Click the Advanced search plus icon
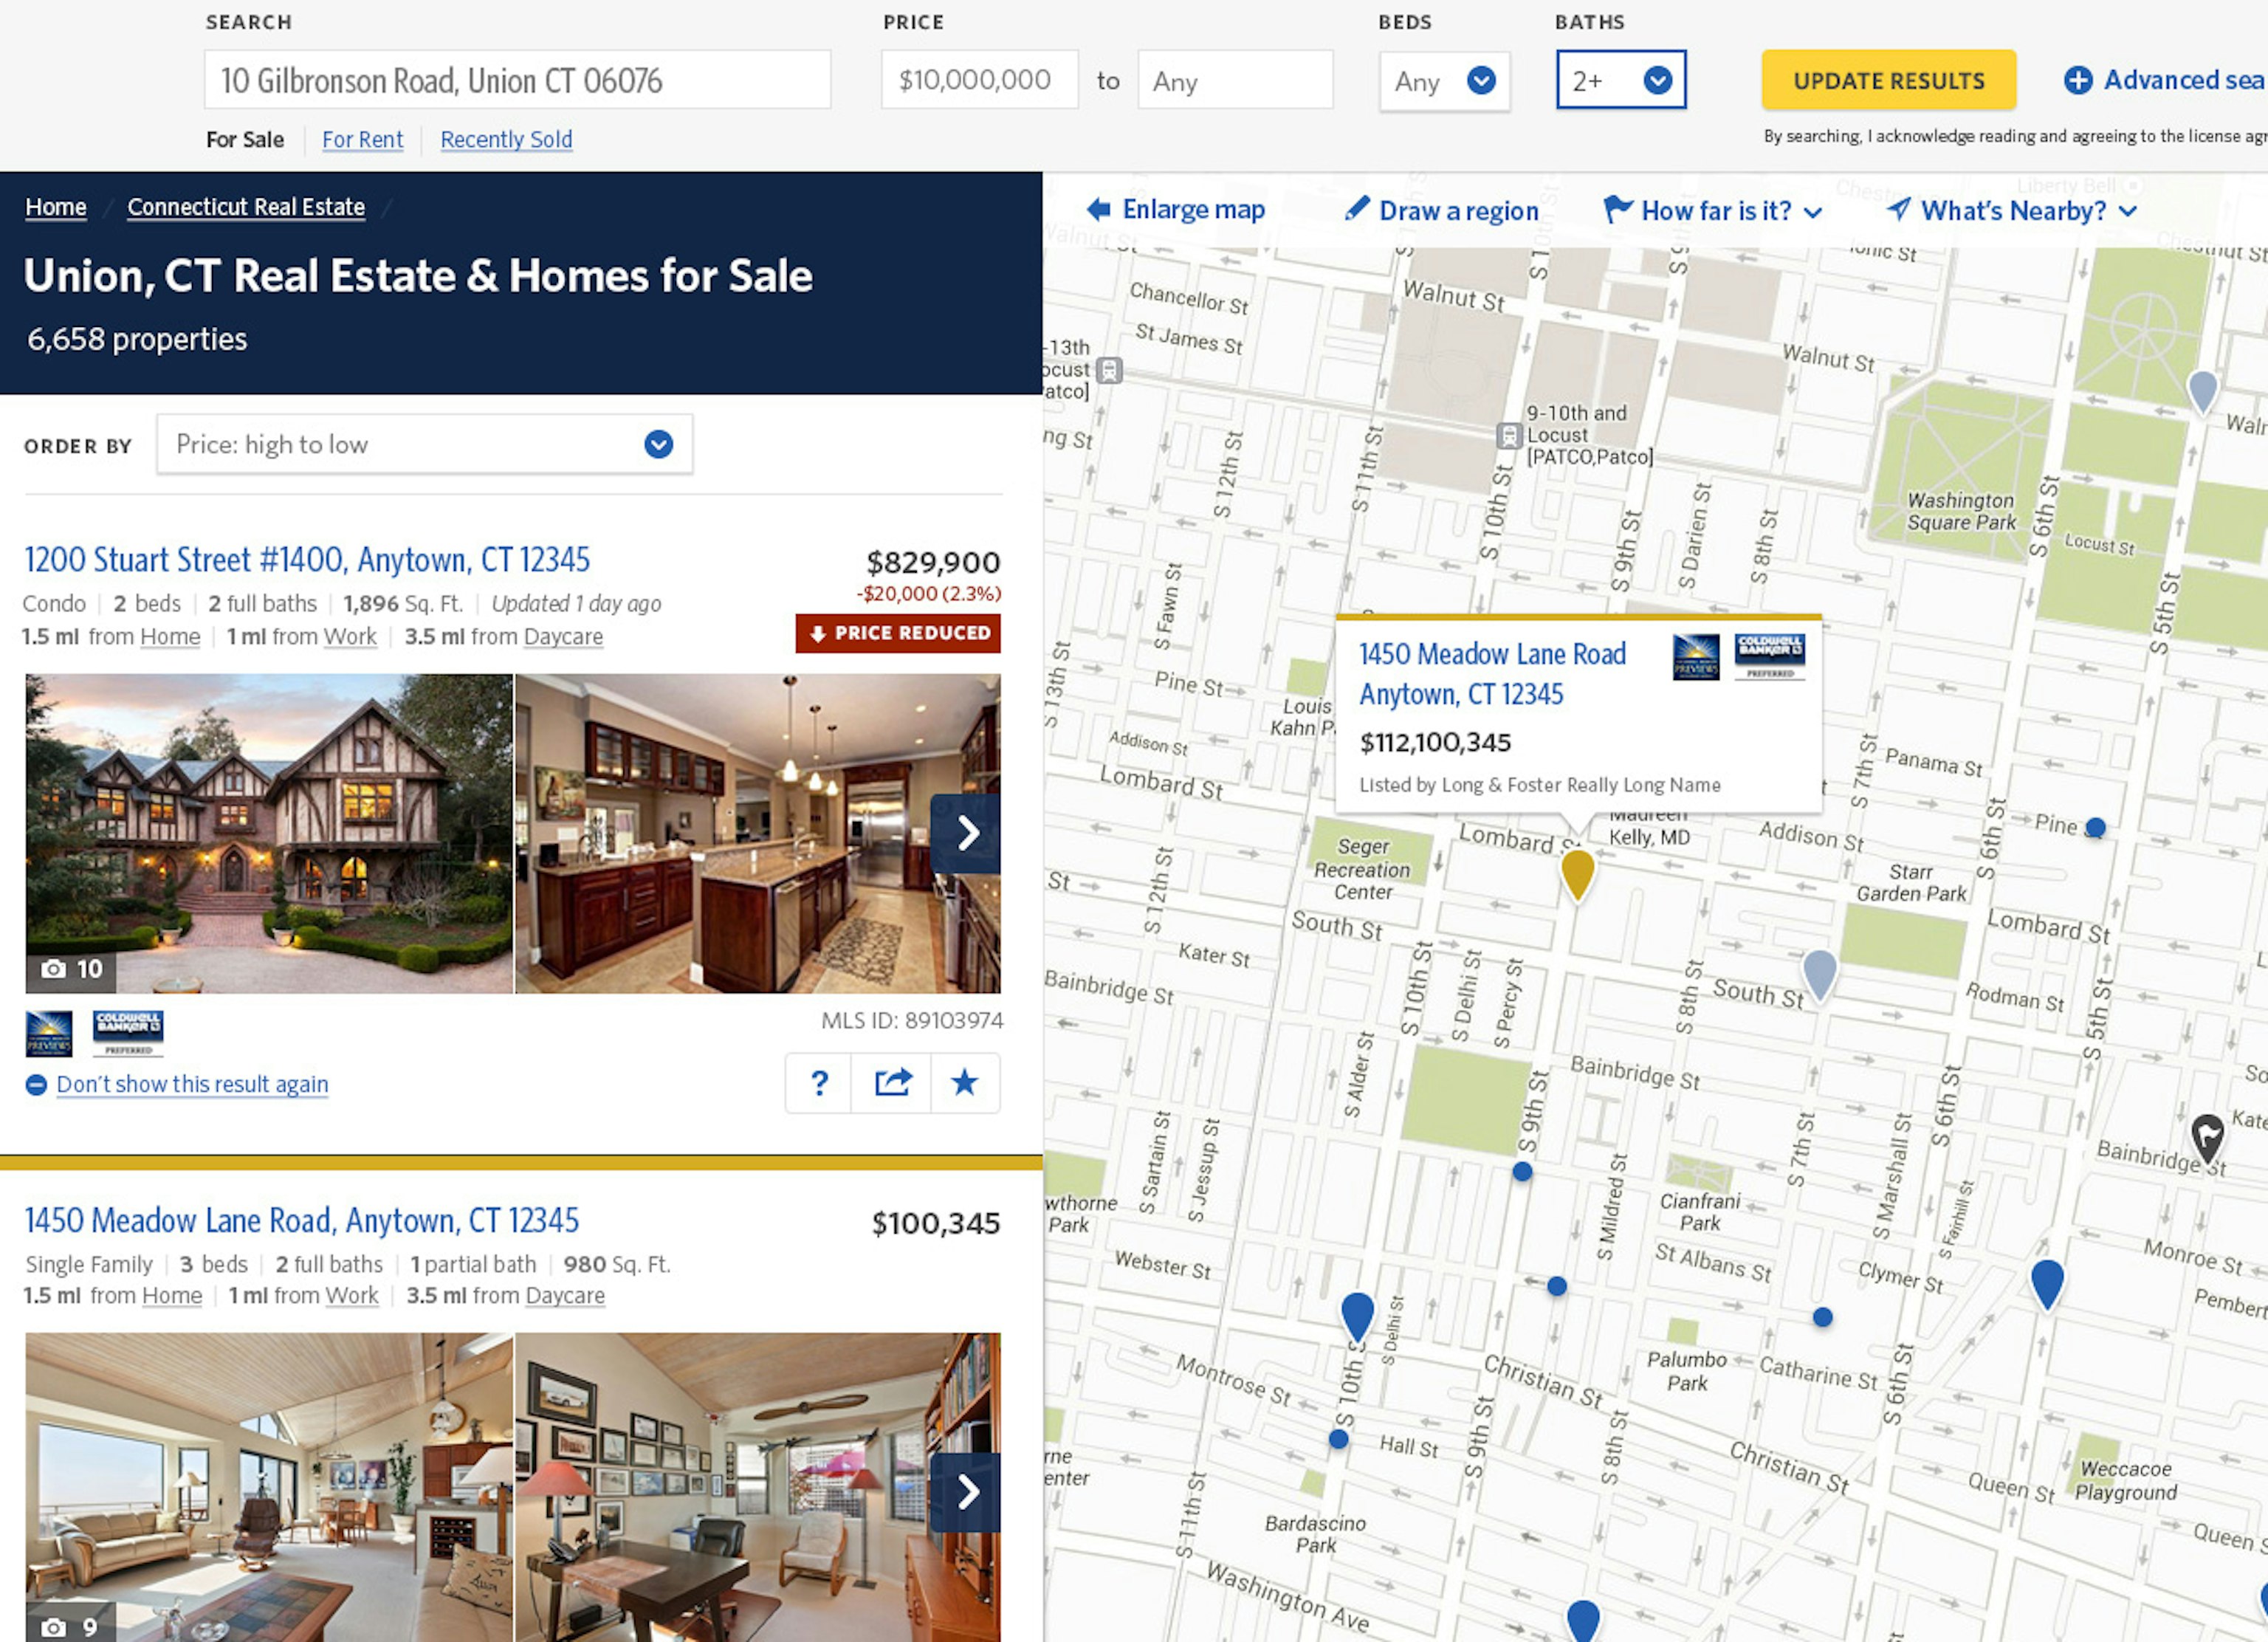 pos(2078,80)
